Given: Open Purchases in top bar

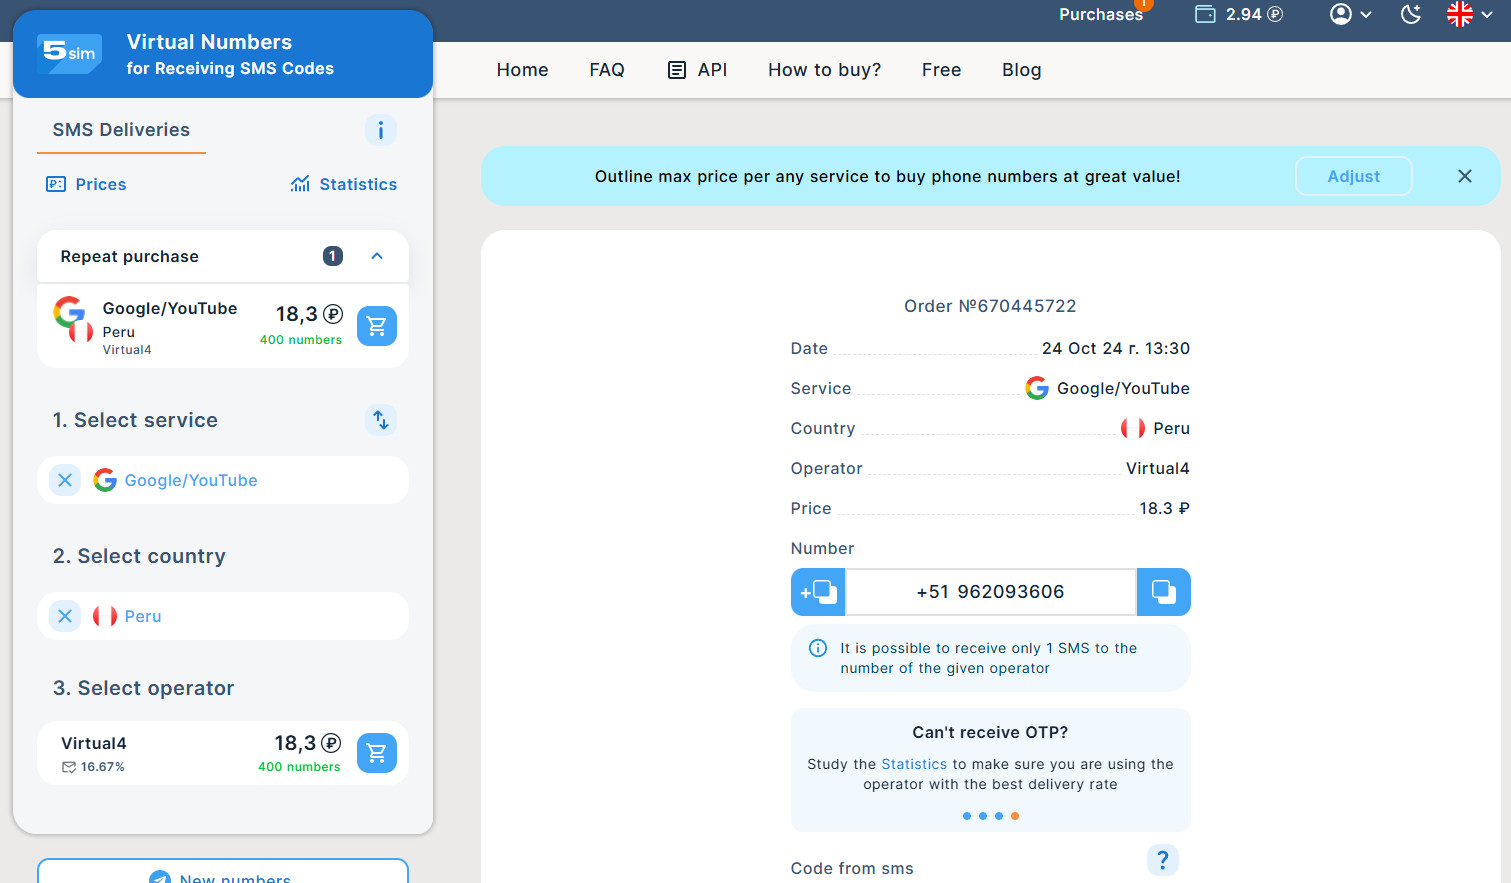Looking at the screenshot, I should pyautogui.click(x=1101, y=14).
